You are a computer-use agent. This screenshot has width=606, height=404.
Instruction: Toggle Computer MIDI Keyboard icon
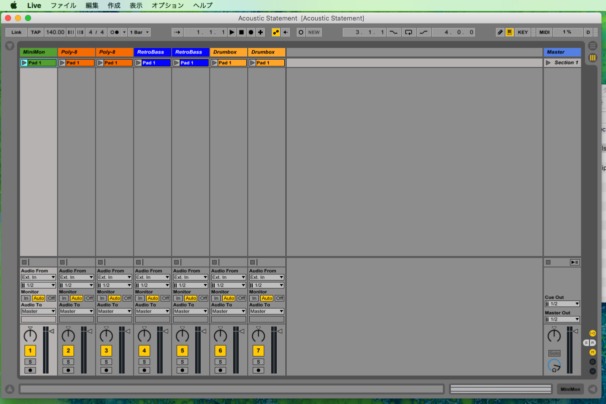(x=509, y=32)
